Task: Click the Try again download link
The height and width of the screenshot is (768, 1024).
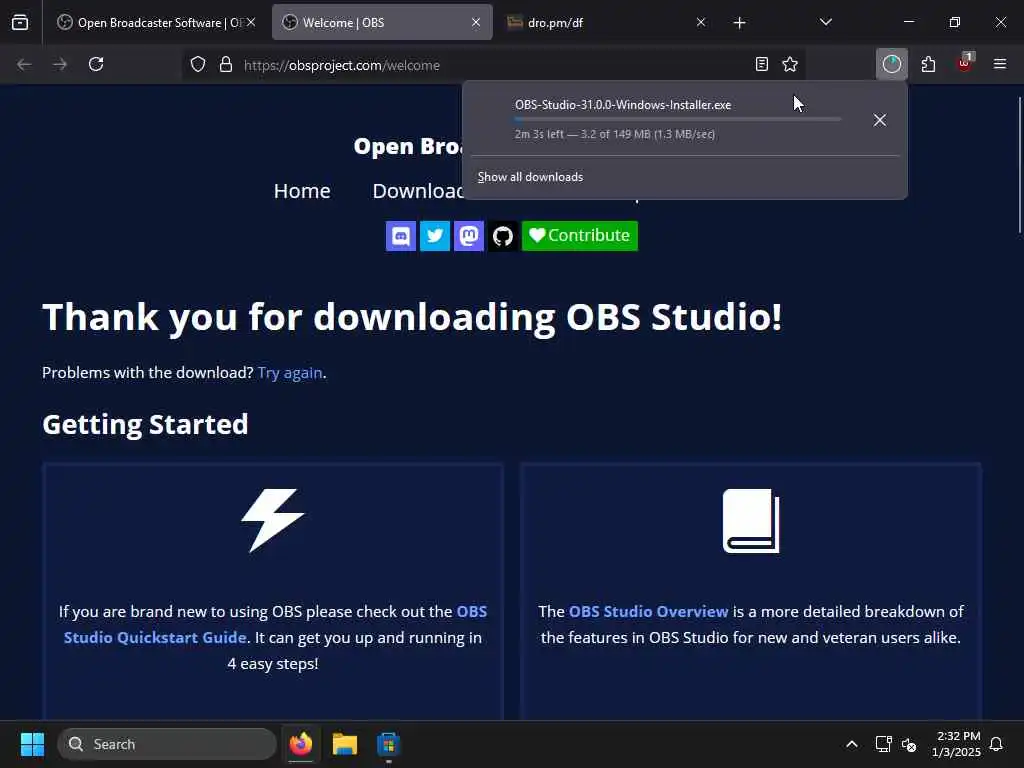Action: coord(290,373)
